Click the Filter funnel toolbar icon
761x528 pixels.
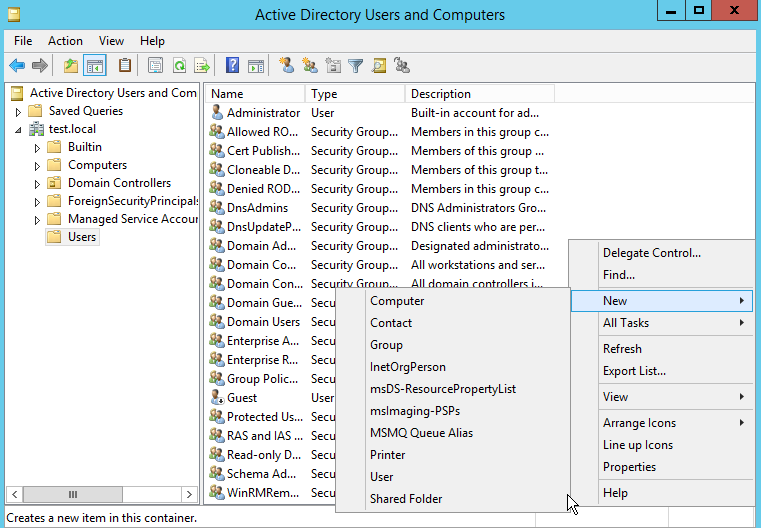356,66
